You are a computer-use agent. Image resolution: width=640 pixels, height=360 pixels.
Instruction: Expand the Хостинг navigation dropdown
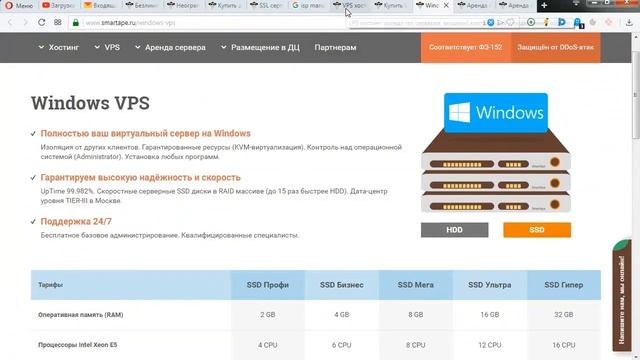(x=59, y=47)
